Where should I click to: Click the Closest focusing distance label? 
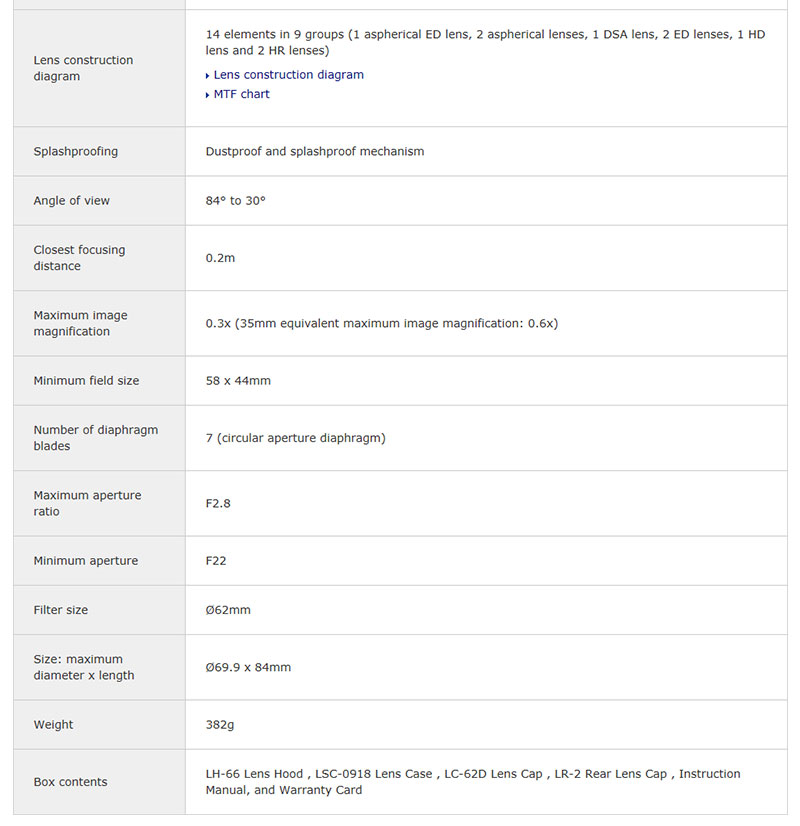click(x=80, y=258)
